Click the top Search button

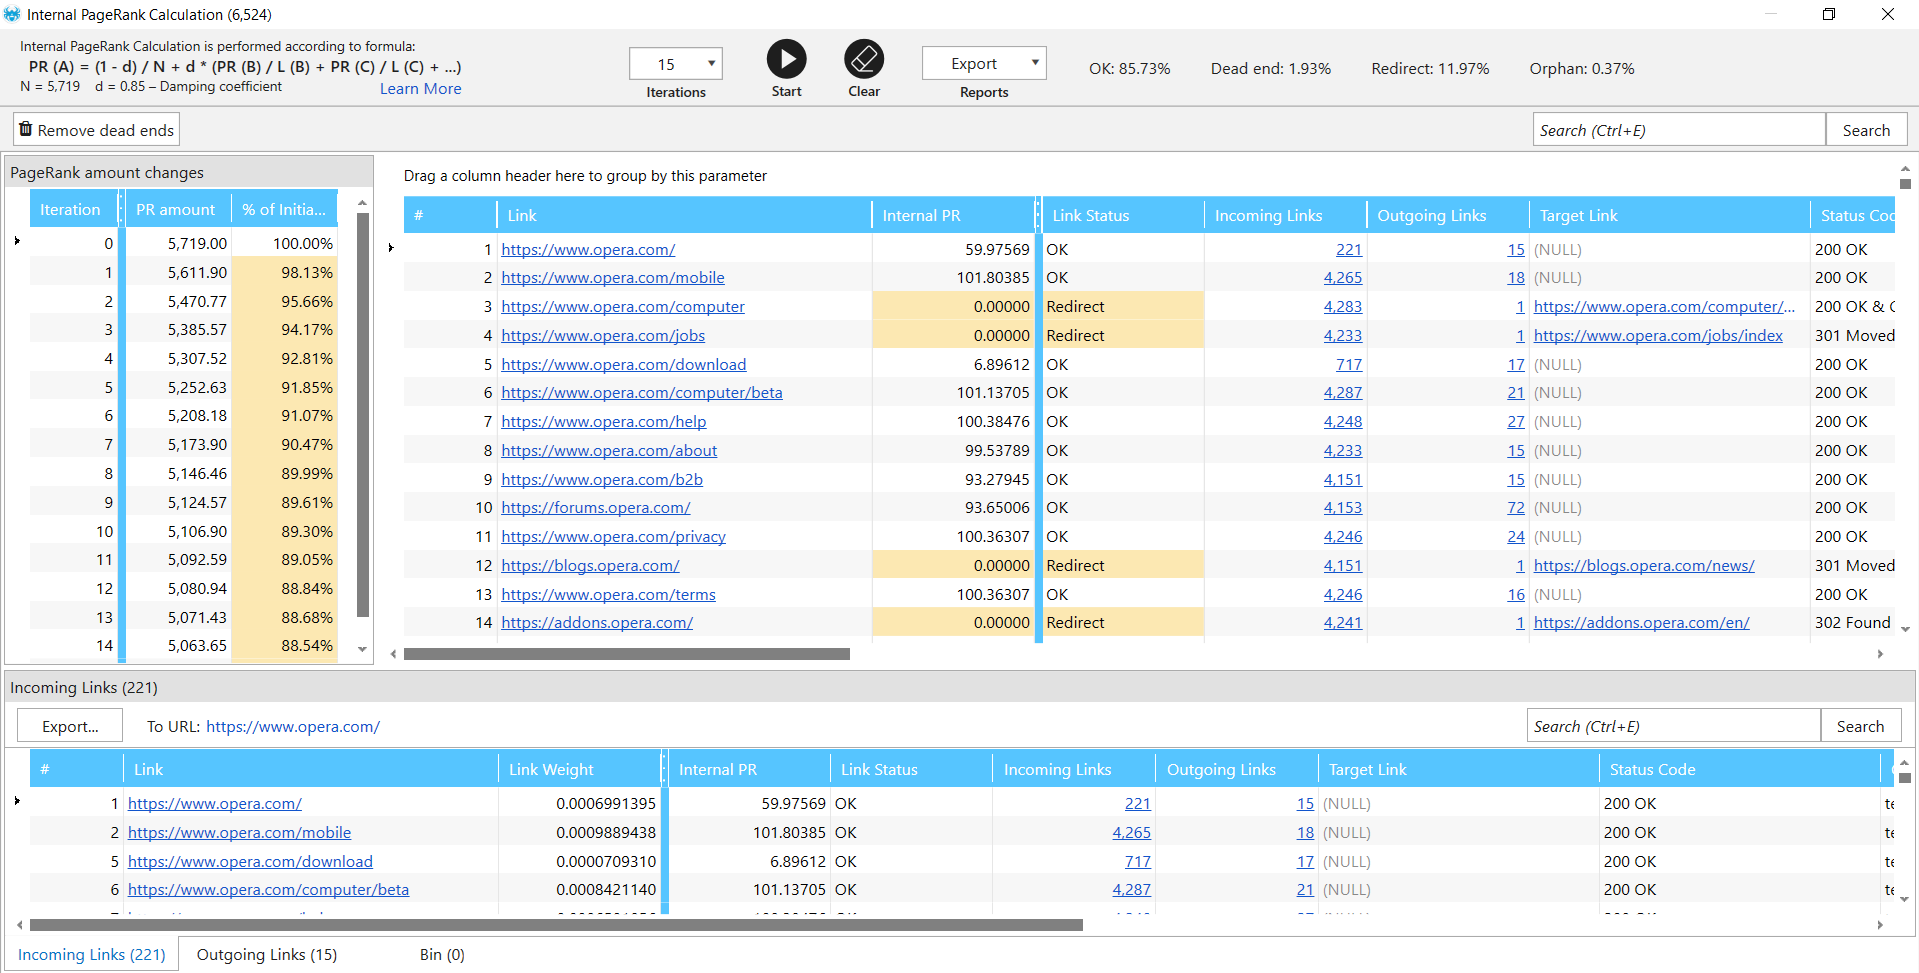point(1866,130)
